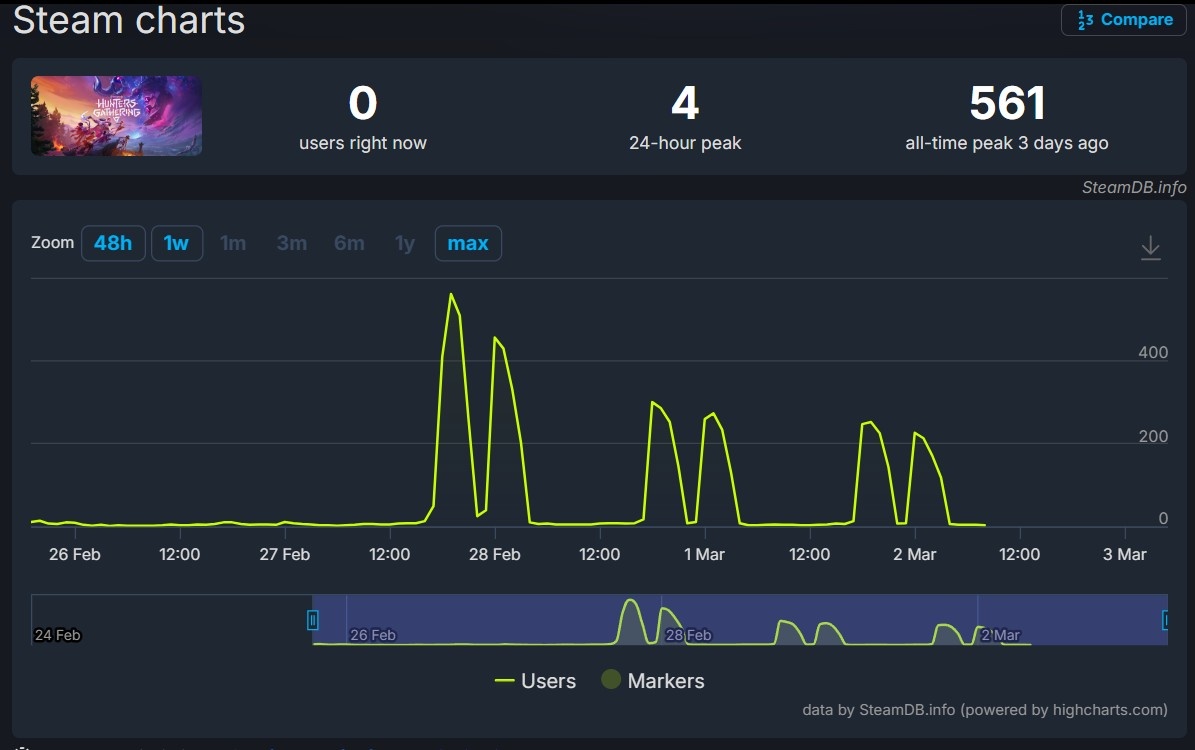Toggle the Markers series in legend
The height and width of the screenshot is (750, 1195).
click(653, 681)
